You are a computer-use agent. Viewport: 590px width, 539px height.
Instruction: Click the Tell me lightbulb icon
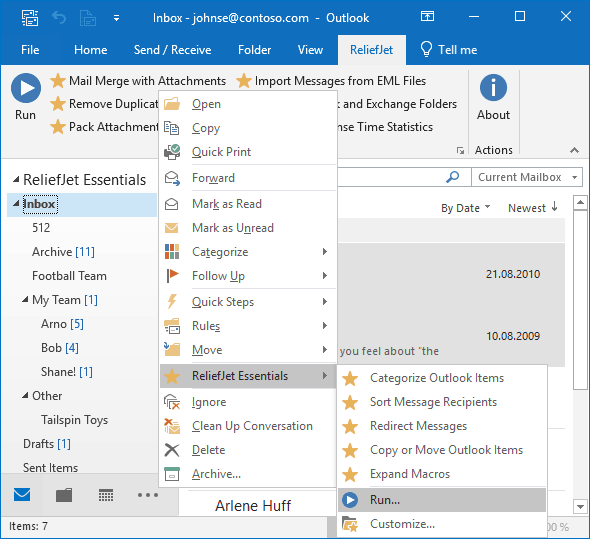point(426,49)
